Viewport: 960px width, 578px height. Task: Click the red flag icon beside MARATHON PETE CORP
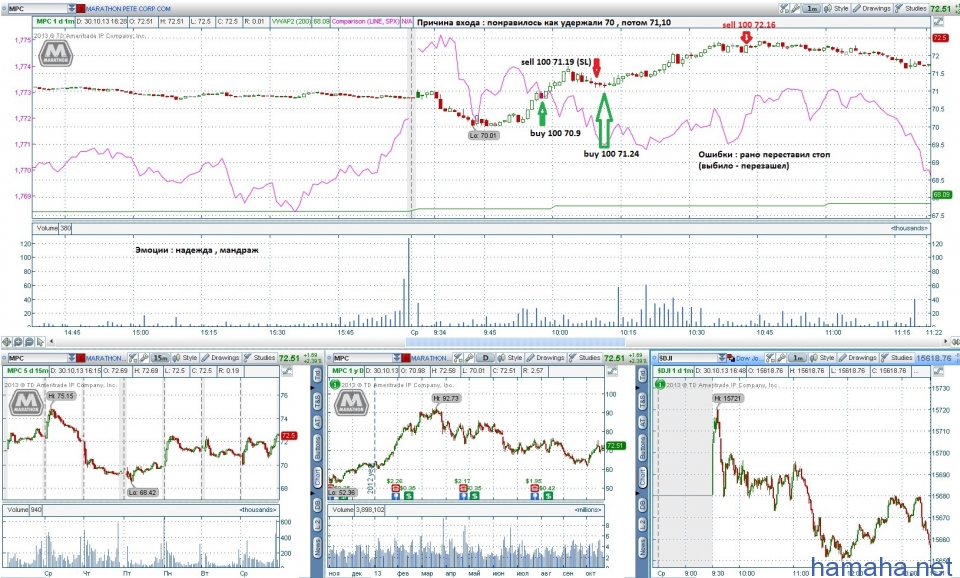tap(81, 9)
